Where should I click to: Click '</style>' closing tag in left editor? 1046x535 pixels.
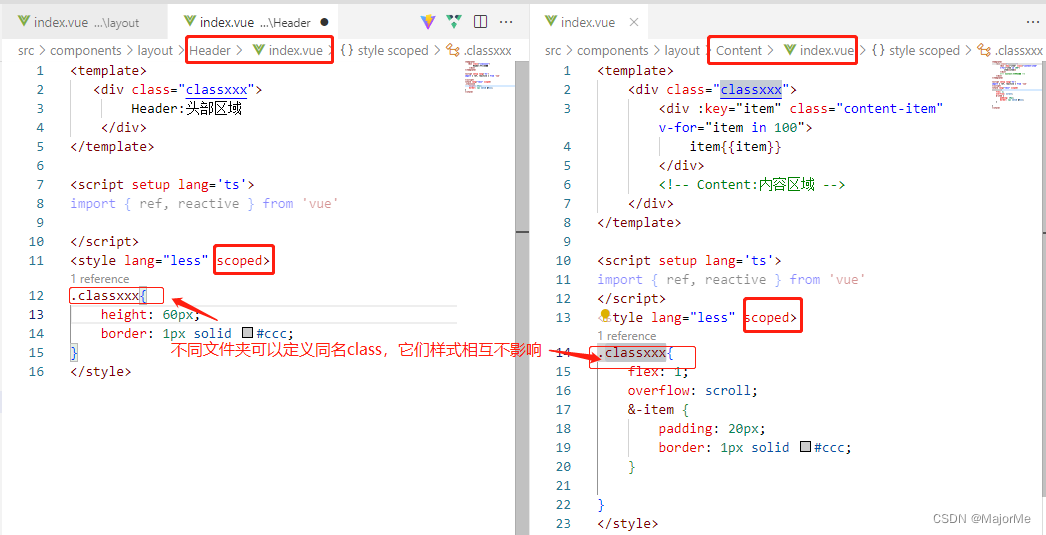[101, 372]
